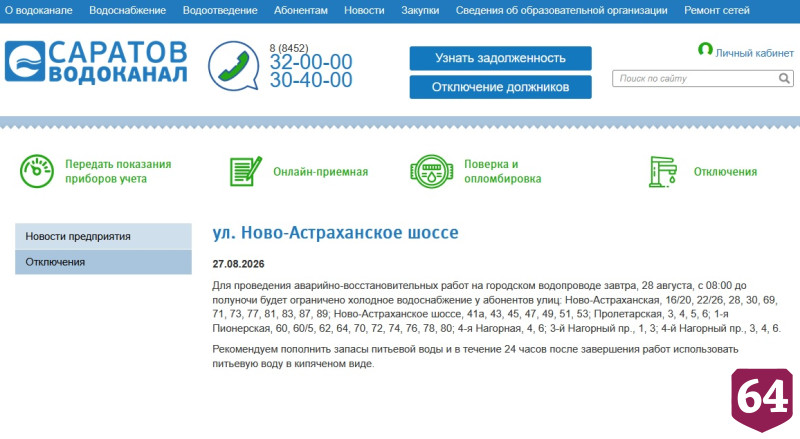The width and height of the screenshot is (800, 439).
Task: Click the phone number 30-40-00
Action: (311, 80)
